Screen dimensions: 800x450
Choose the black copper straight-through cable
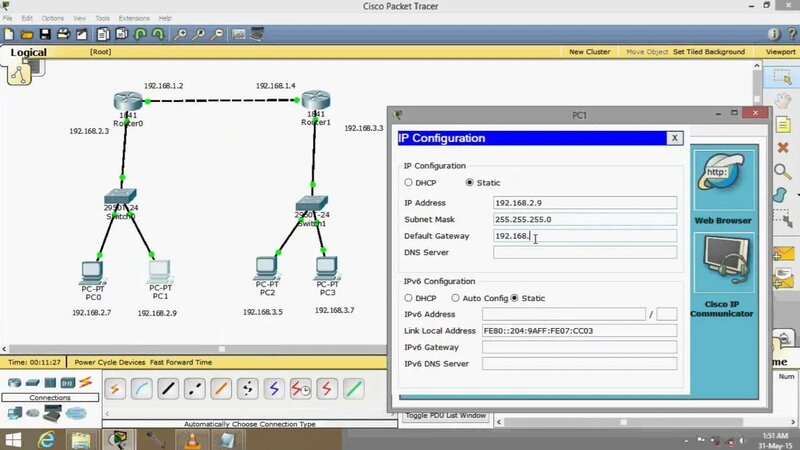168,389
